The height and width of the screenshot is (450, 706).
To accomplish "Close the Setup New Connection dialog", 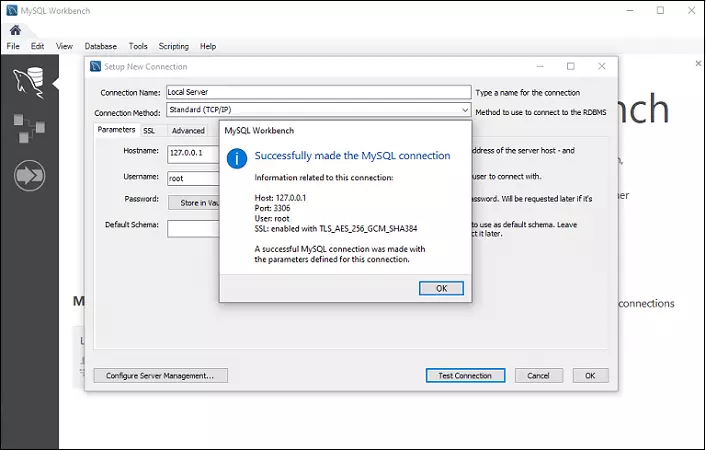I will point(602,66).
